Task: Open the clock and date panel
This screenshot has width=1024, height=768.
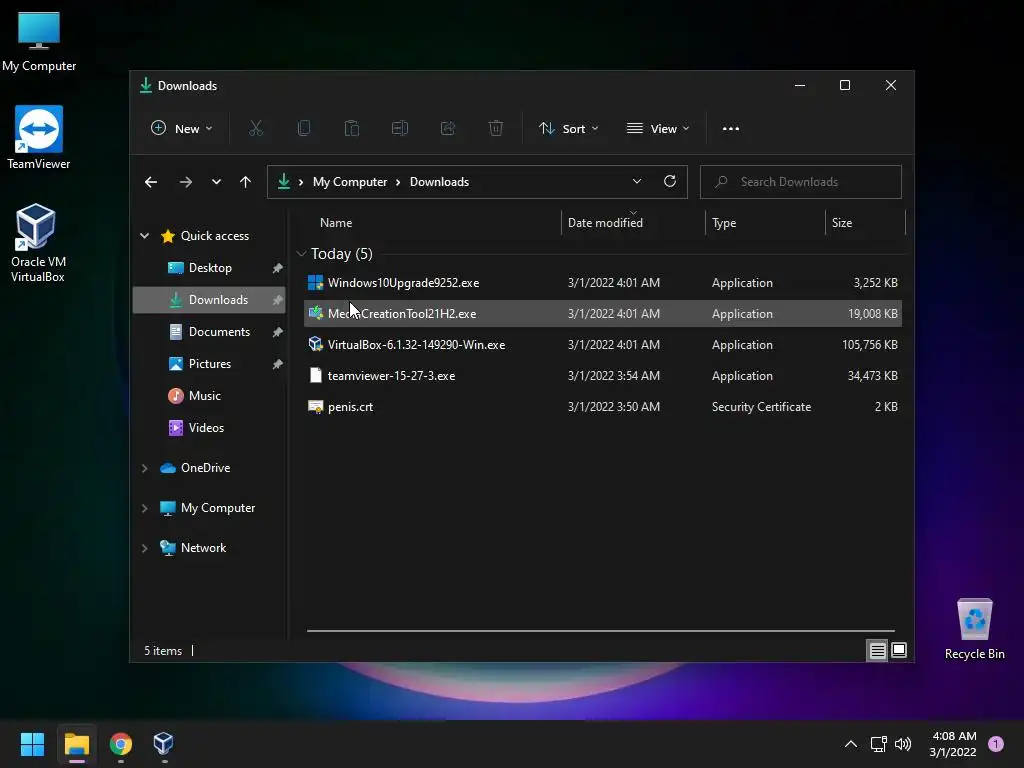Action: coord(953,744)
